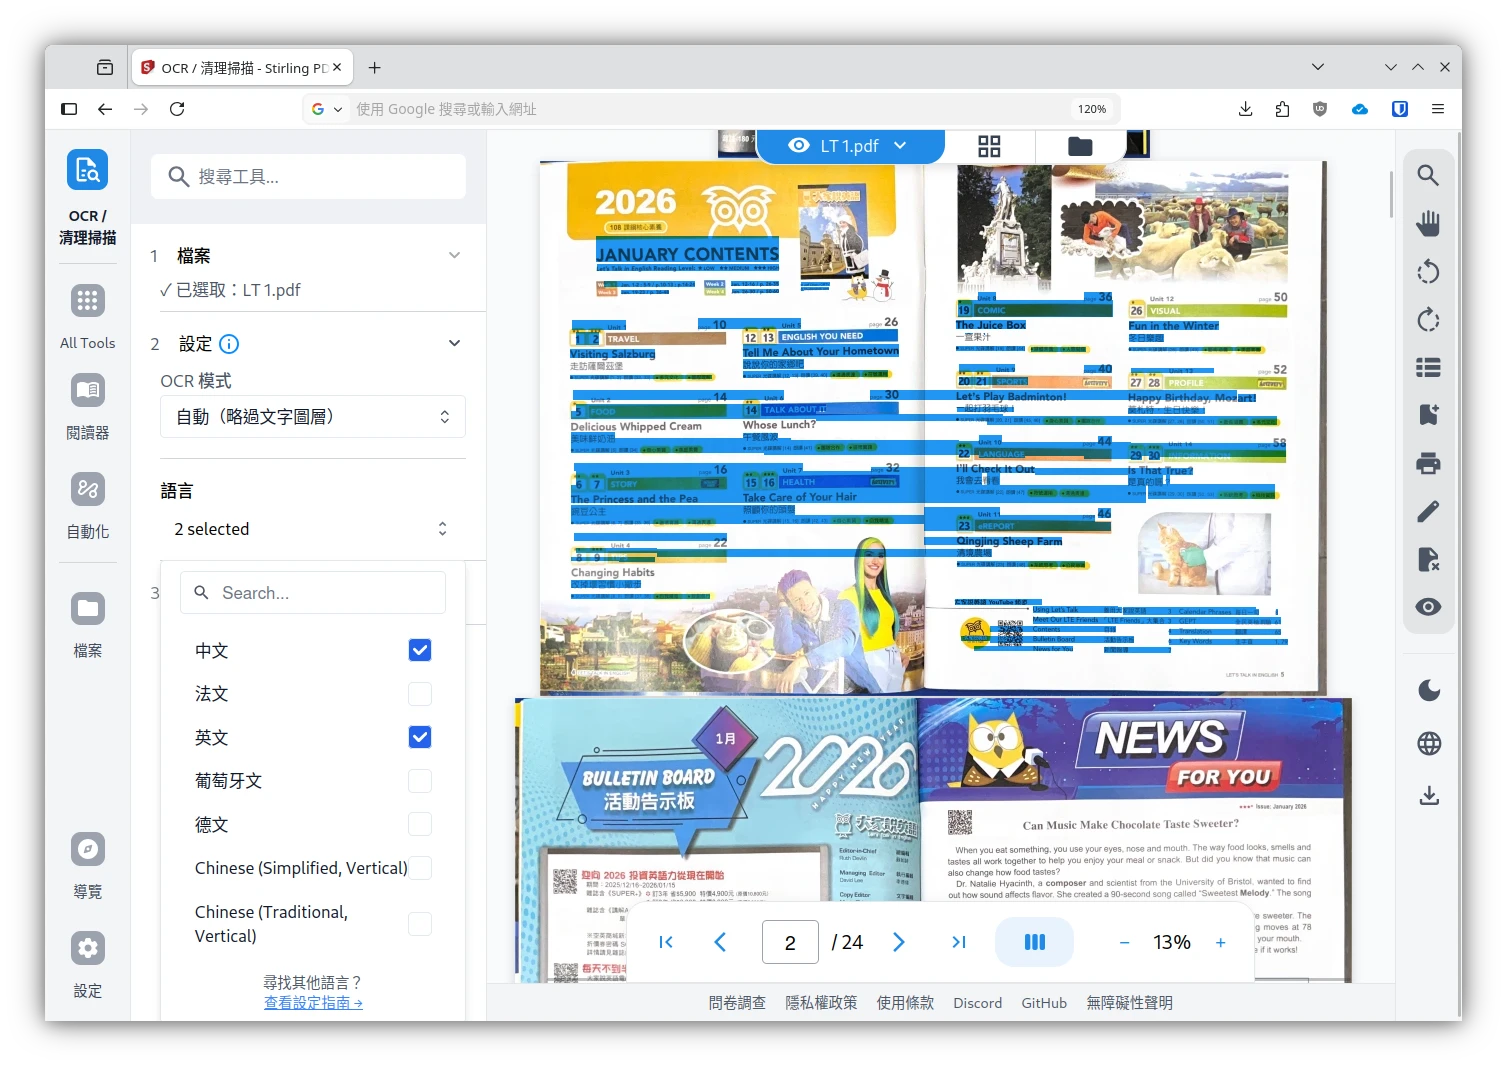This screenshot has width=1507, height=1066.
Task: Switch to grid page view icon
Action: tap(989, 147)
